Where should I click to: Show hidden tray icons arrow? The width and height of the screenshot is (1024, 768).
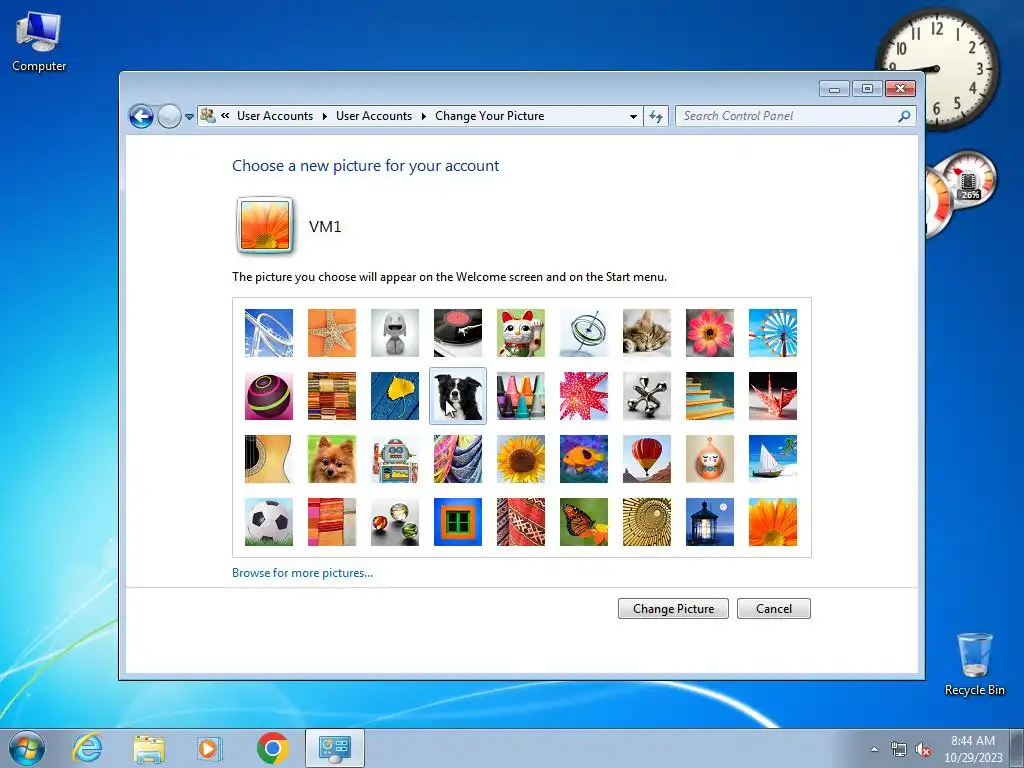[x=874, y=750]
